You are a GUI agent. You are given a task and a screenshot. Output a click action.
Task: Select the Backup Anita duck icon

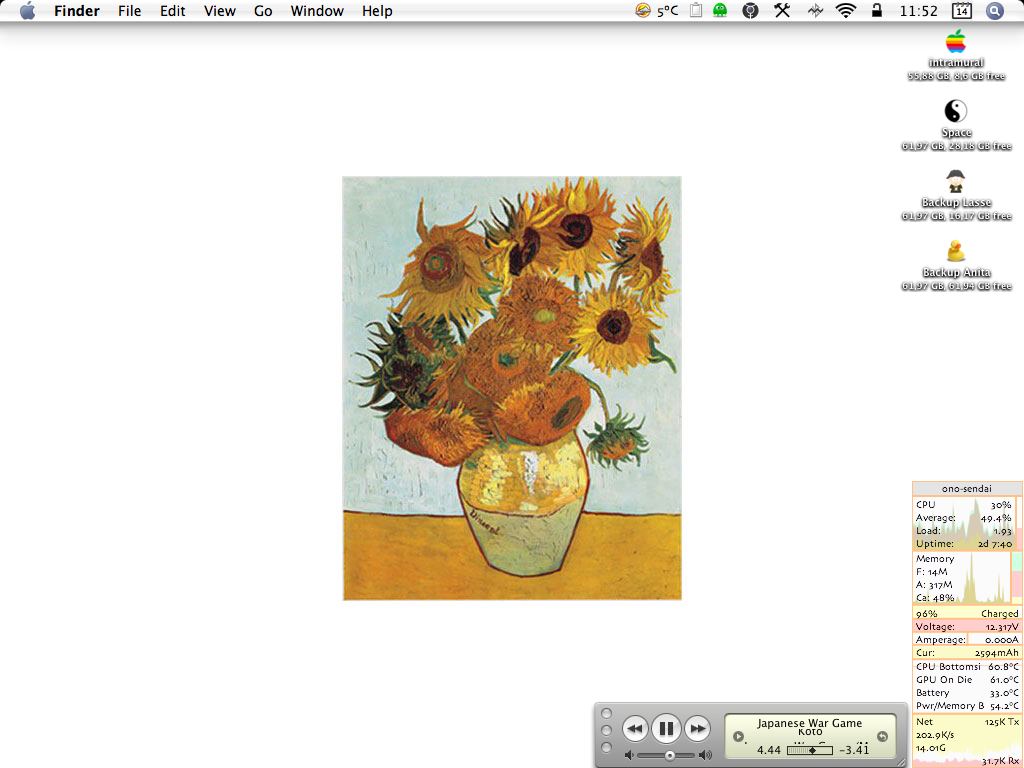click(955, 251)
